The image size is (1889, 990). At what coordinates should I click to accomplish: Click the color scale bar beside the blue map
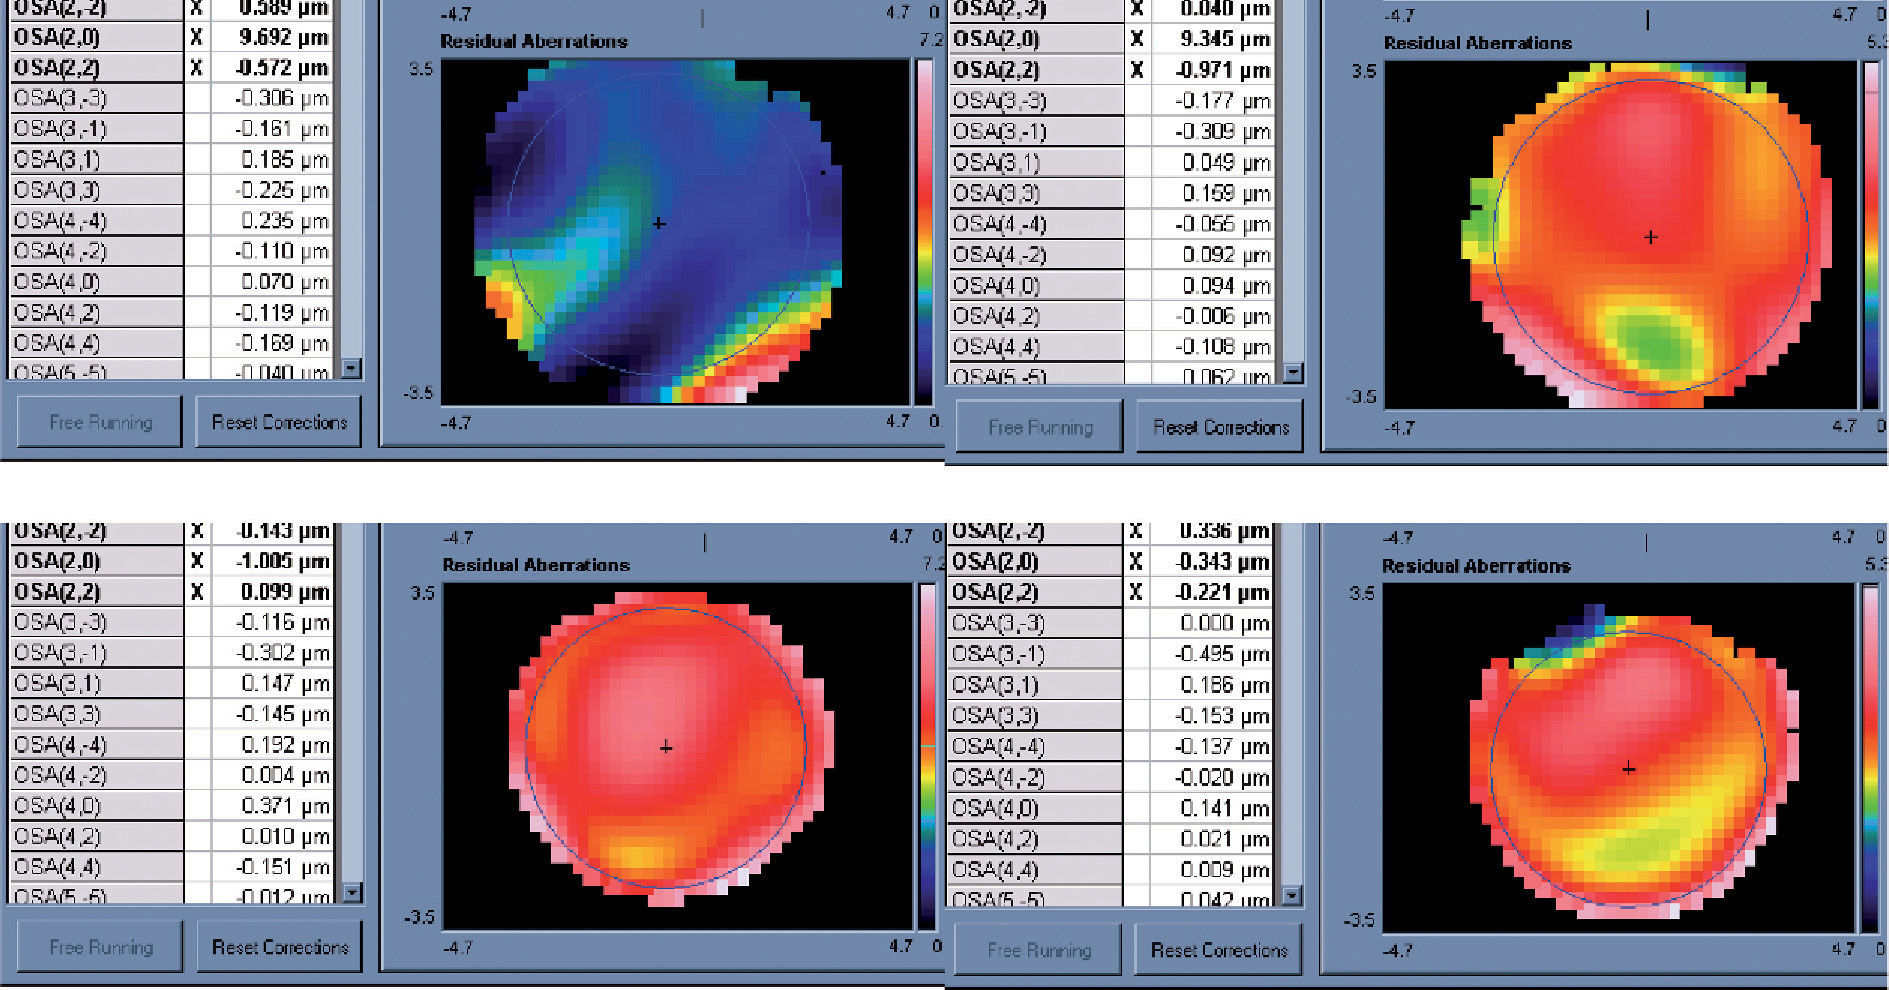(x=924, y=232)
